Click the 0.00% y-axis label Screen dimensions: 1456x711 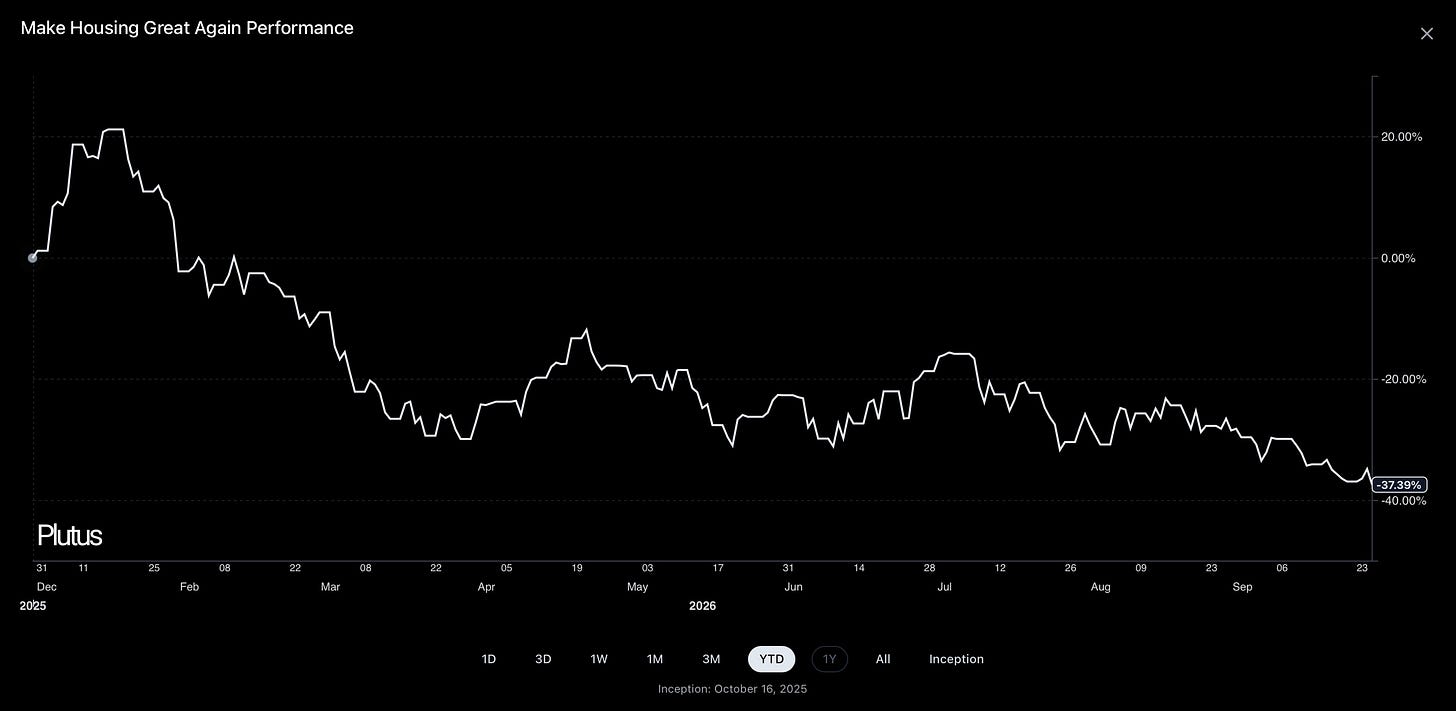point(1398,258)
